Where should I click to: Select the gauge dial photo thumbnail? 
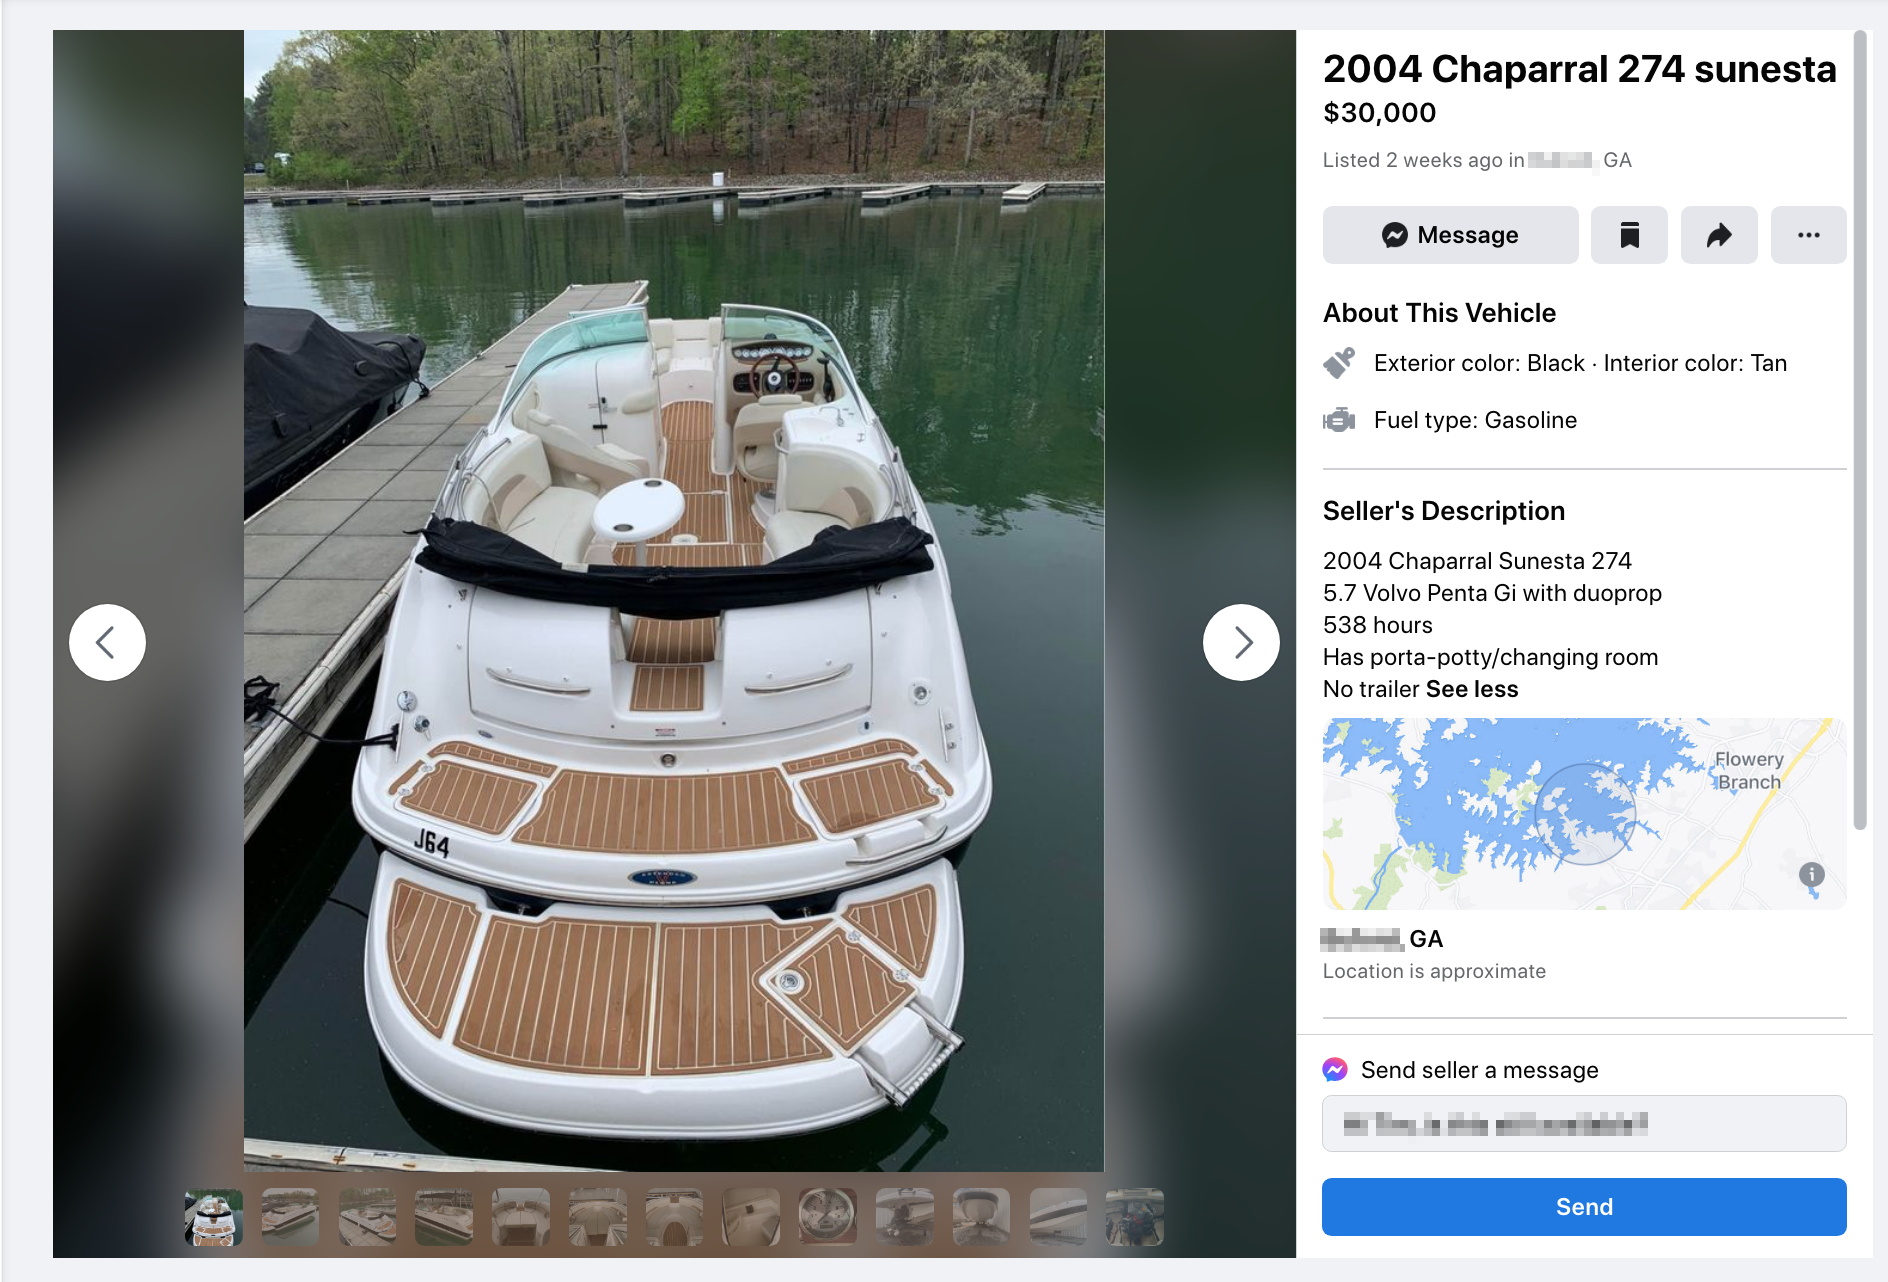click(x=828, y=1217)
